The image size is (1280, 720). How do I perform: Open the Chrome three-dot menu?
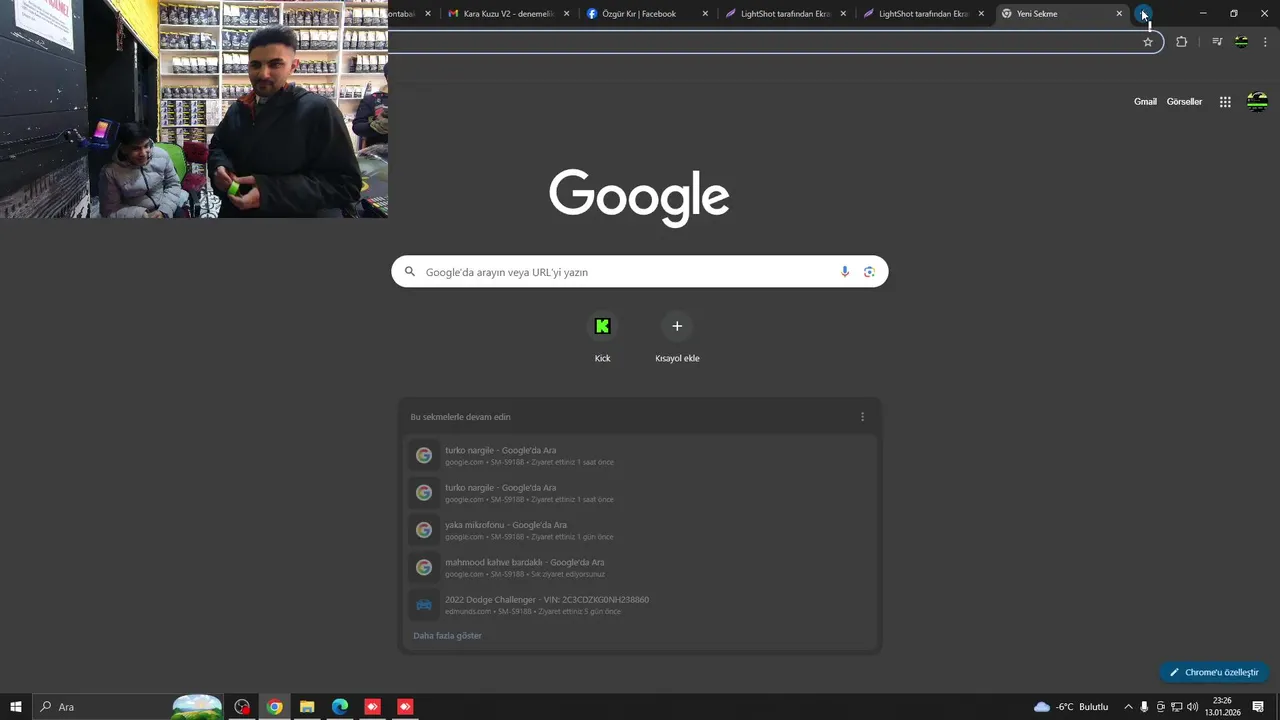(1266, 42)
